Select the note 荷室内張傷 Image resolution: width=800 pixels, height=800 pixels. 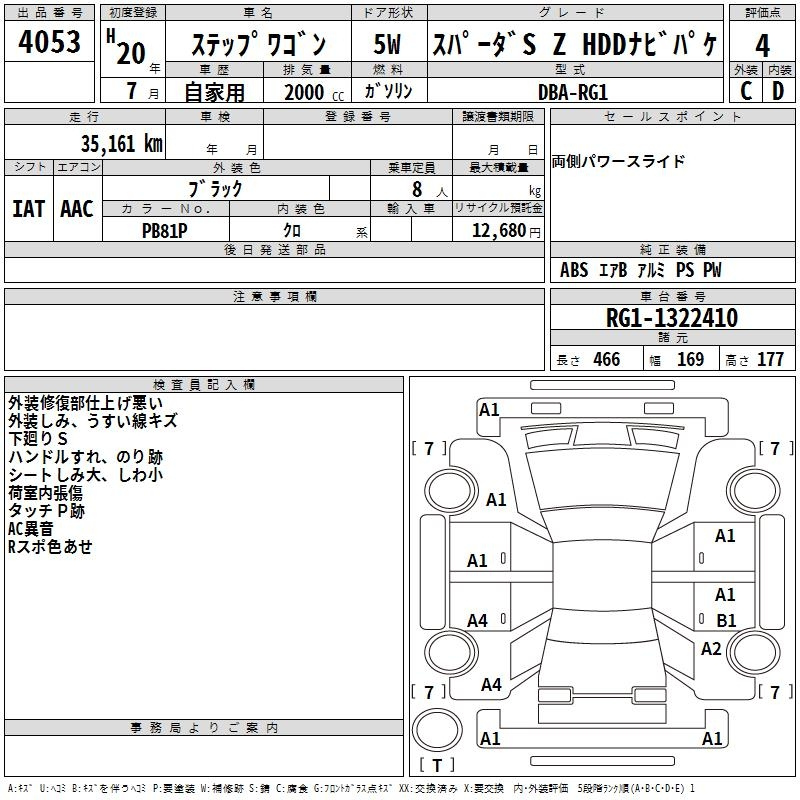point(45,493)
